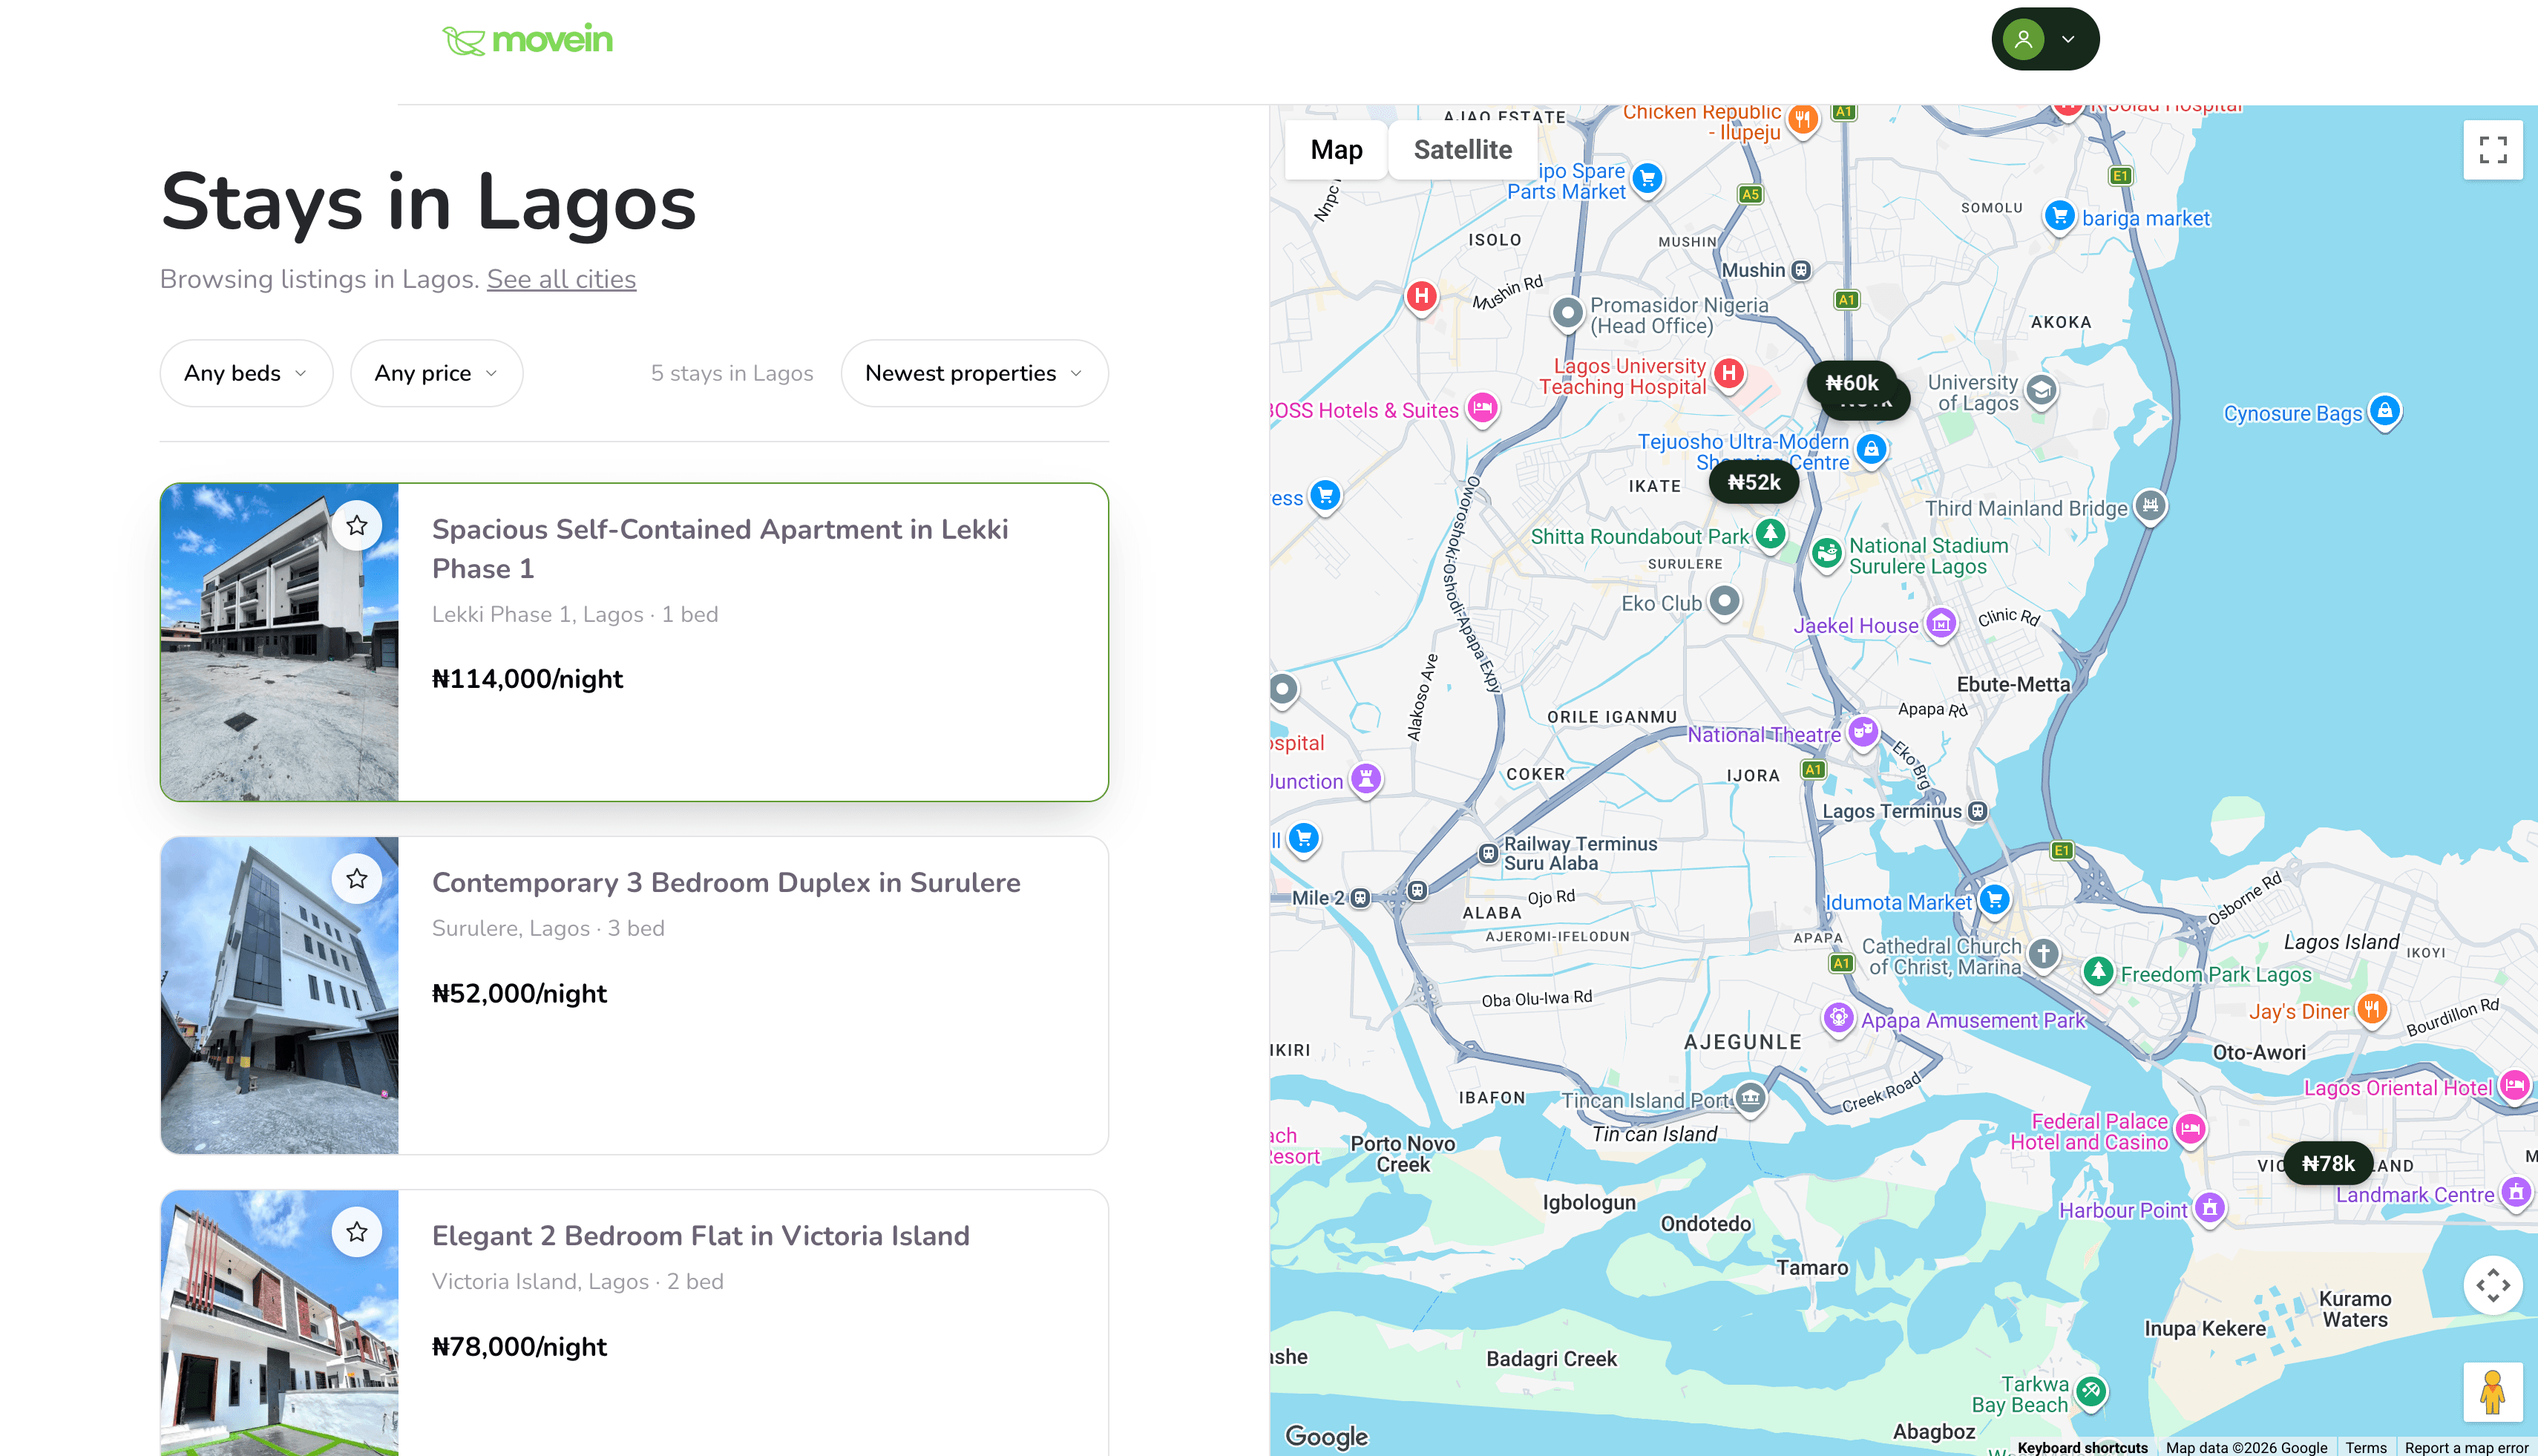Switch to the Satellite view tab
Viewport: 2538px width, 1456px height.
tap(1462, 150)
